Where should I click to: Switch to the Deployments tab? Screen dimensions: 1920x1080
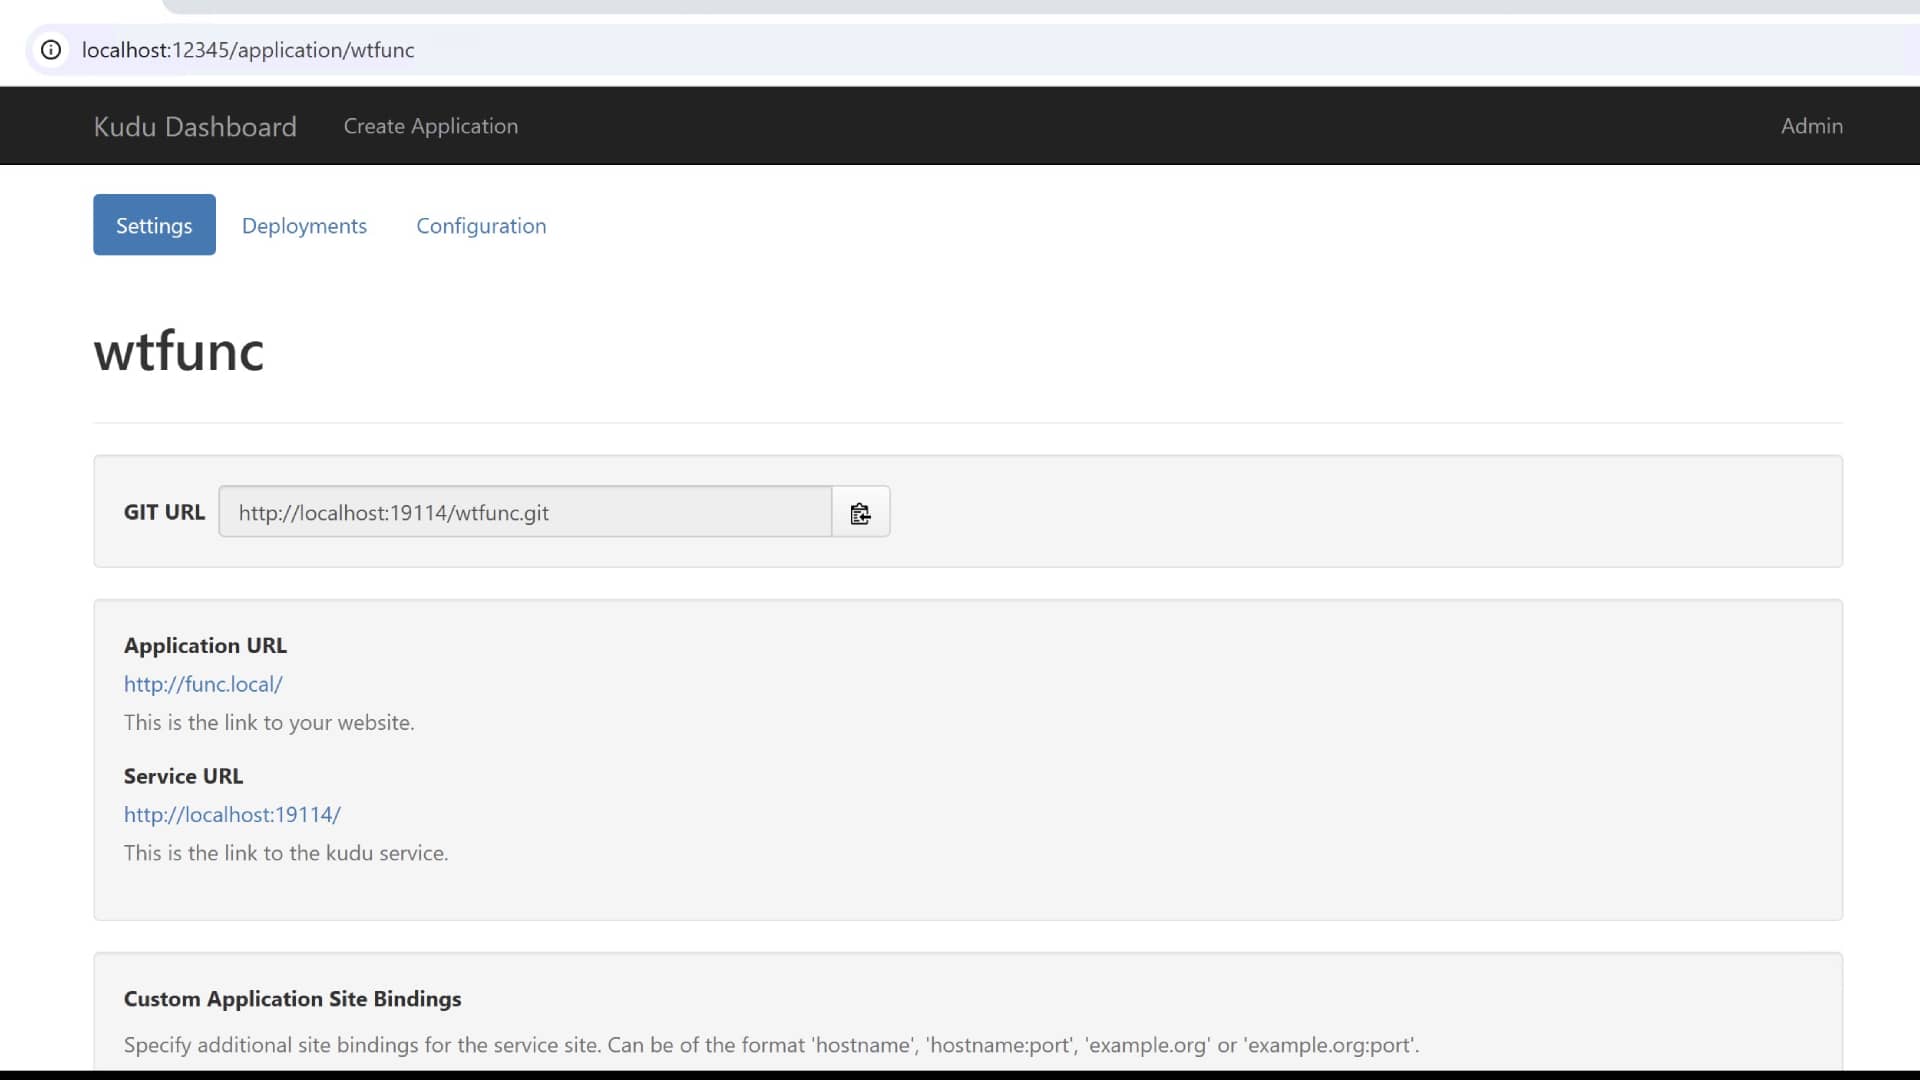click(x=304, y=226)
